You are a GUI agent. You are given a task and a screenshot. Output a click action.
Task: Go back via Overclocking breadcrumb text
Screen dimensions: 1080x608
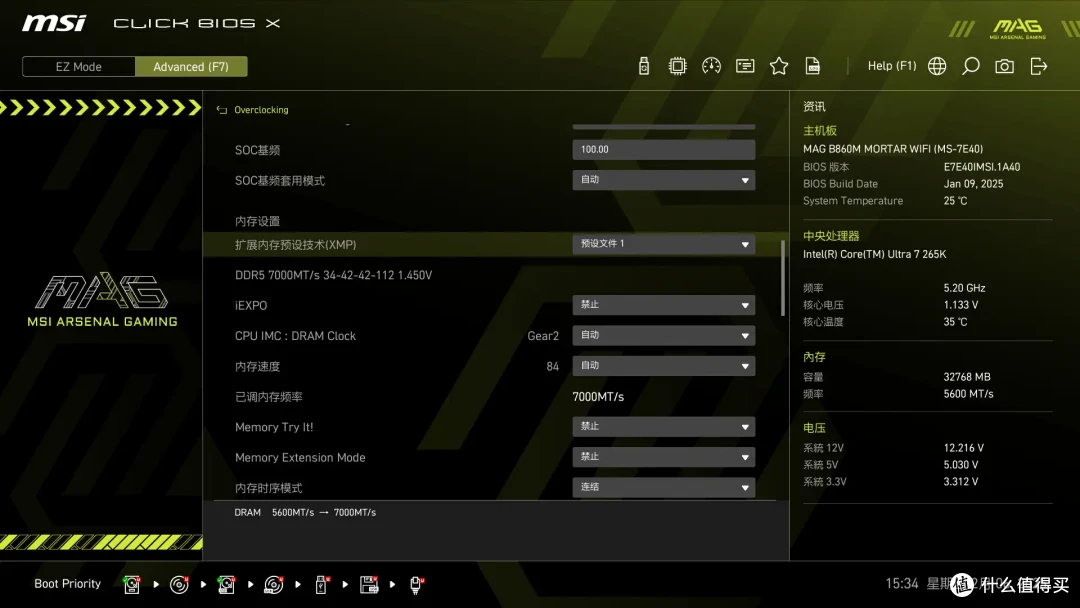(x=261, y=110)
